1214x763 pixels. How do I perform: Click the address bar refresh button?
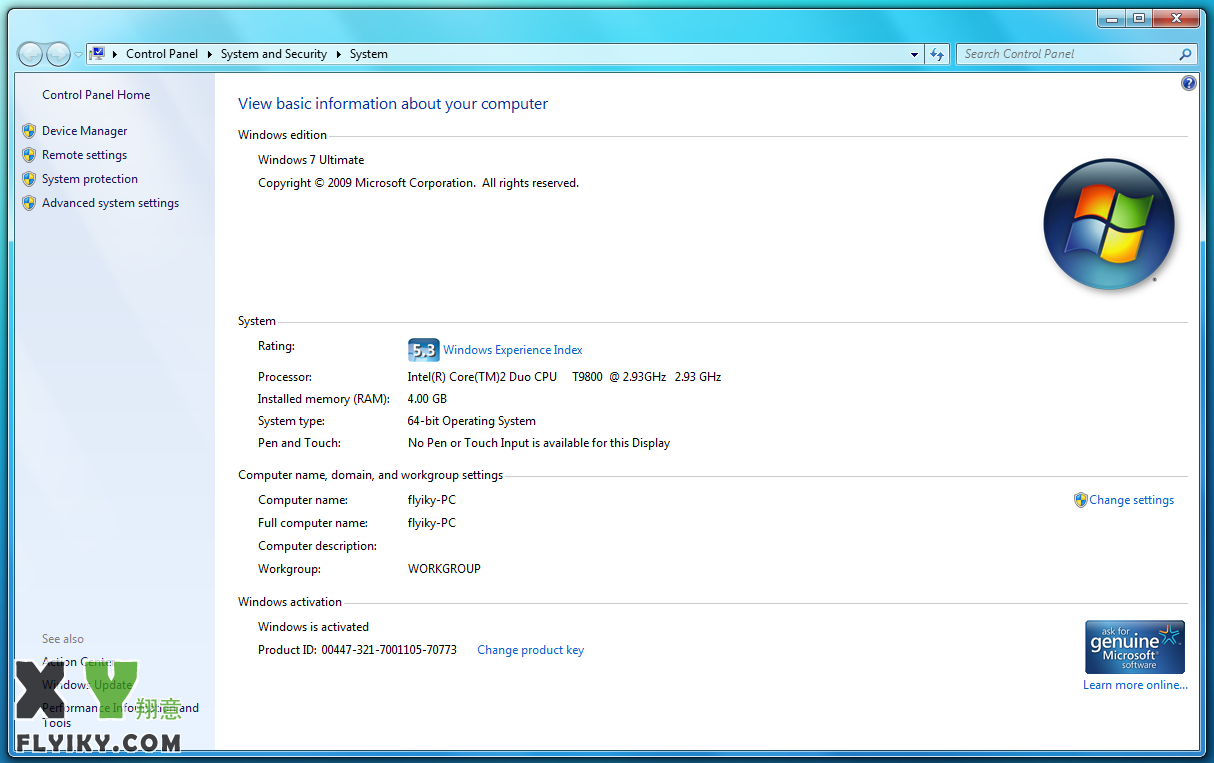[x=937, y=55]
